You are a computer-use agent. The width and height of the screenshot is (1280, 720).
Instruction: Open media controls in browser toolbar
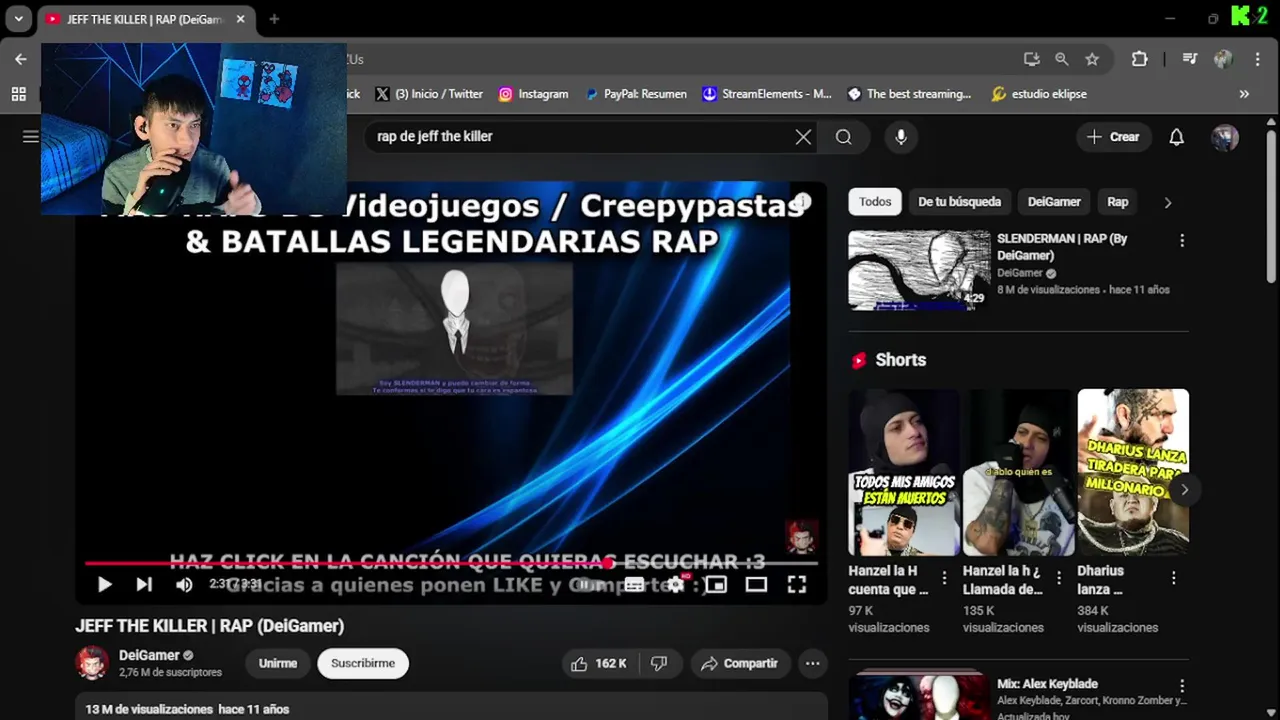coord(1189,59)
